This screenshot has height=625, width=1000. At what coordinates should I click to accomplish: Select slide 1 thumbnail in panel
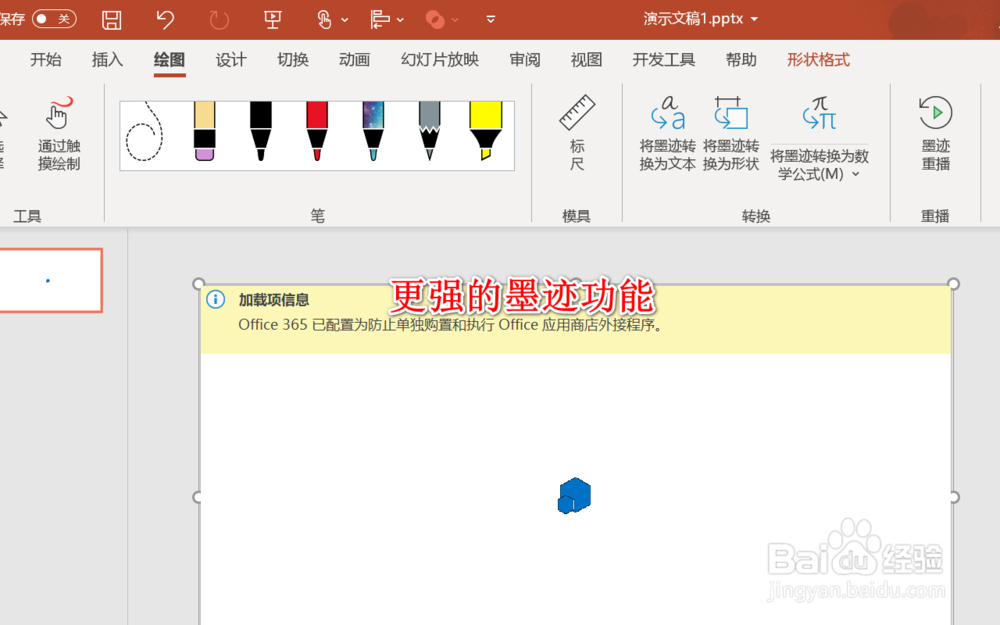pyautogui.click(x=50, y=281)
